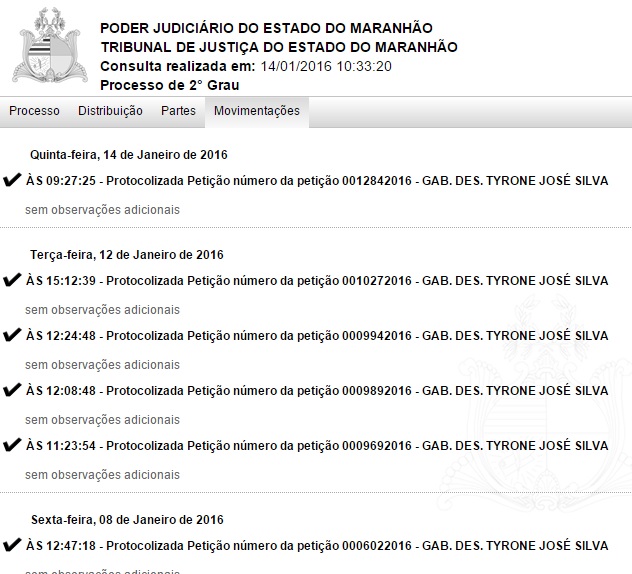Viewport: 632px width, 574px height.
Task: Select petition 0009692016 movement entry
Action: tap(317, 446)
